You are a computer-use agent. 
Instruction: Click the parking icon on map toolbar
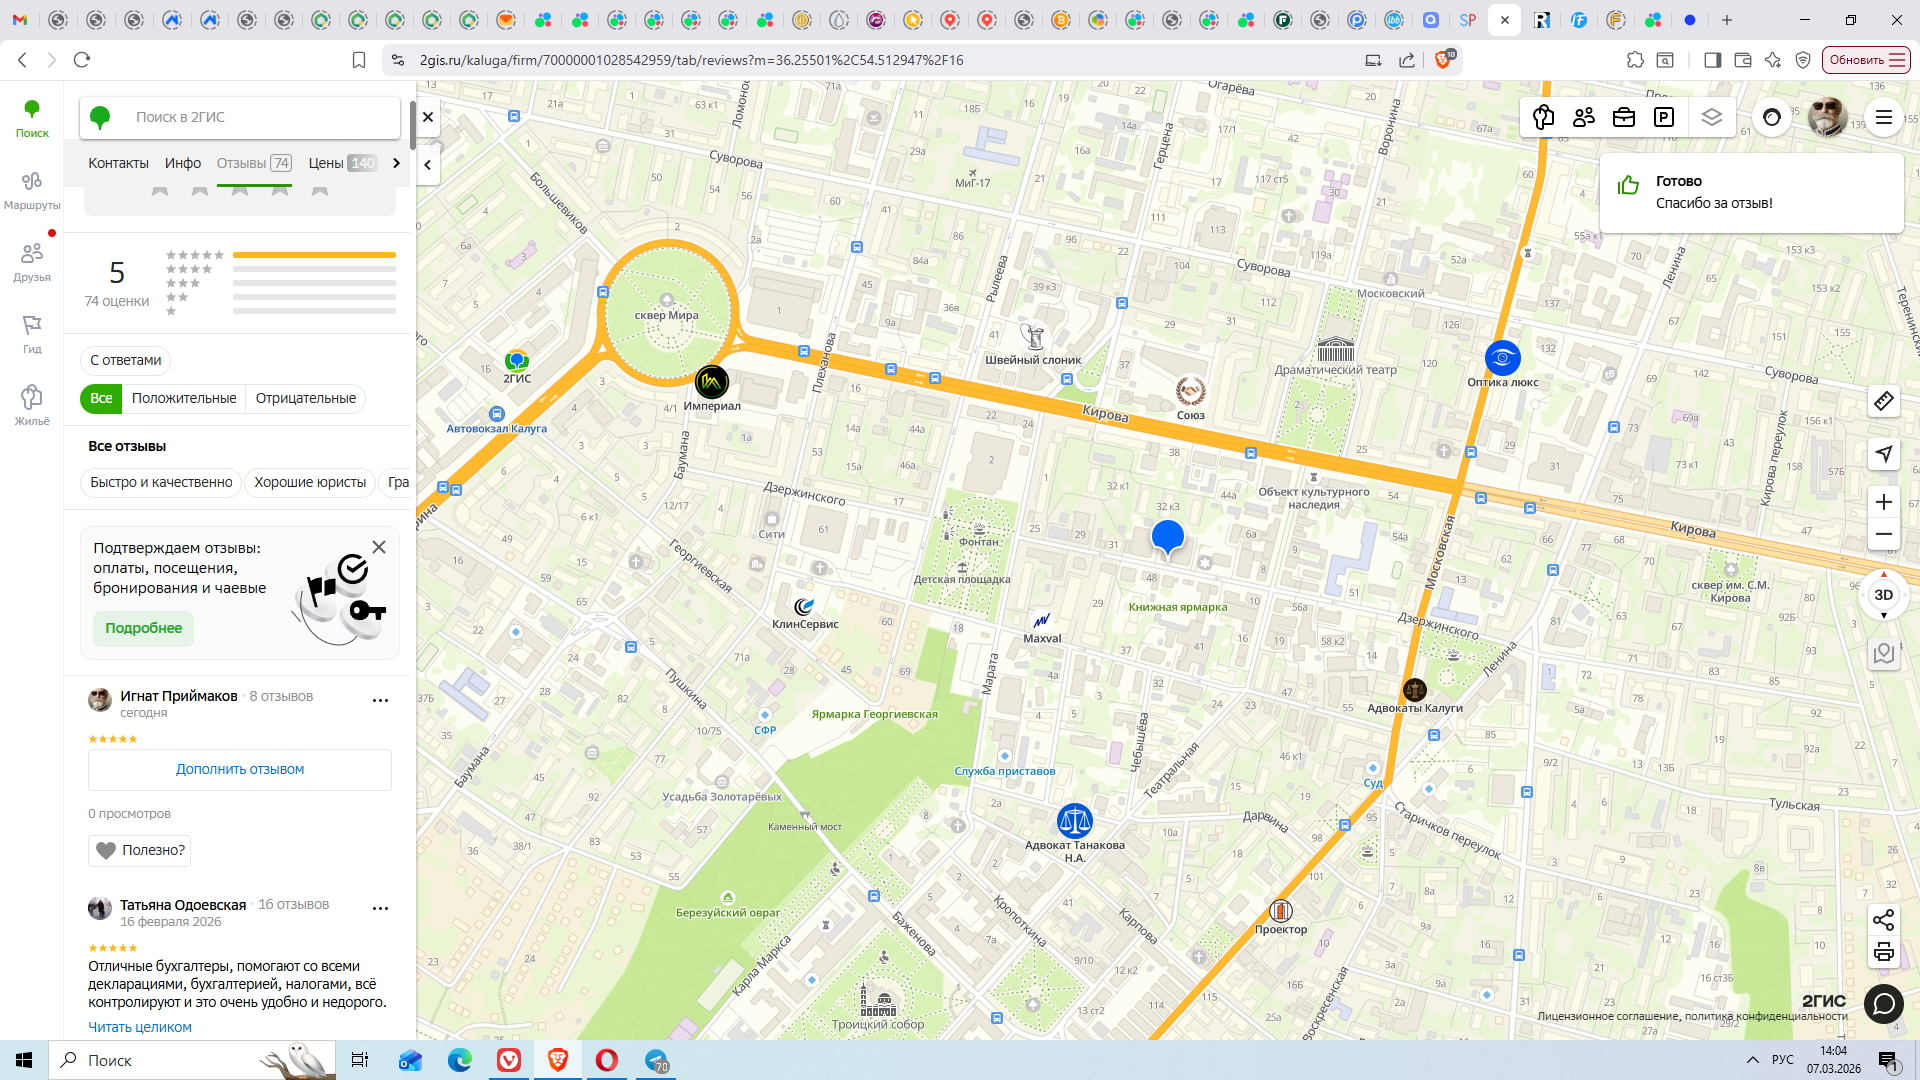pos(1664,118)
